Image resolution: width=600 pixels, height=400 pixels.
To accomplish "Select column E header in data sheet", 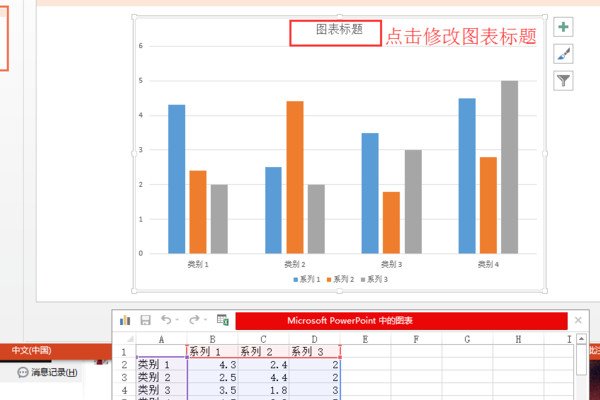I will coord(365,339).
